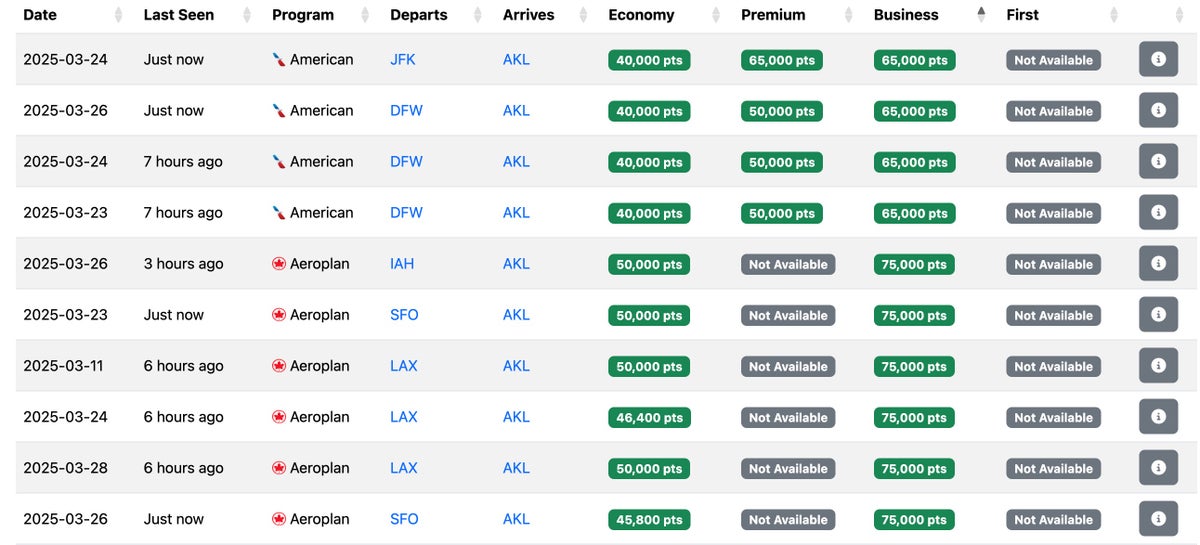Show info for Aeroplan SFO flight on 2025-03-23
The width and height of the screenshot is (1200, 545).
click(x=1158, y=314)
